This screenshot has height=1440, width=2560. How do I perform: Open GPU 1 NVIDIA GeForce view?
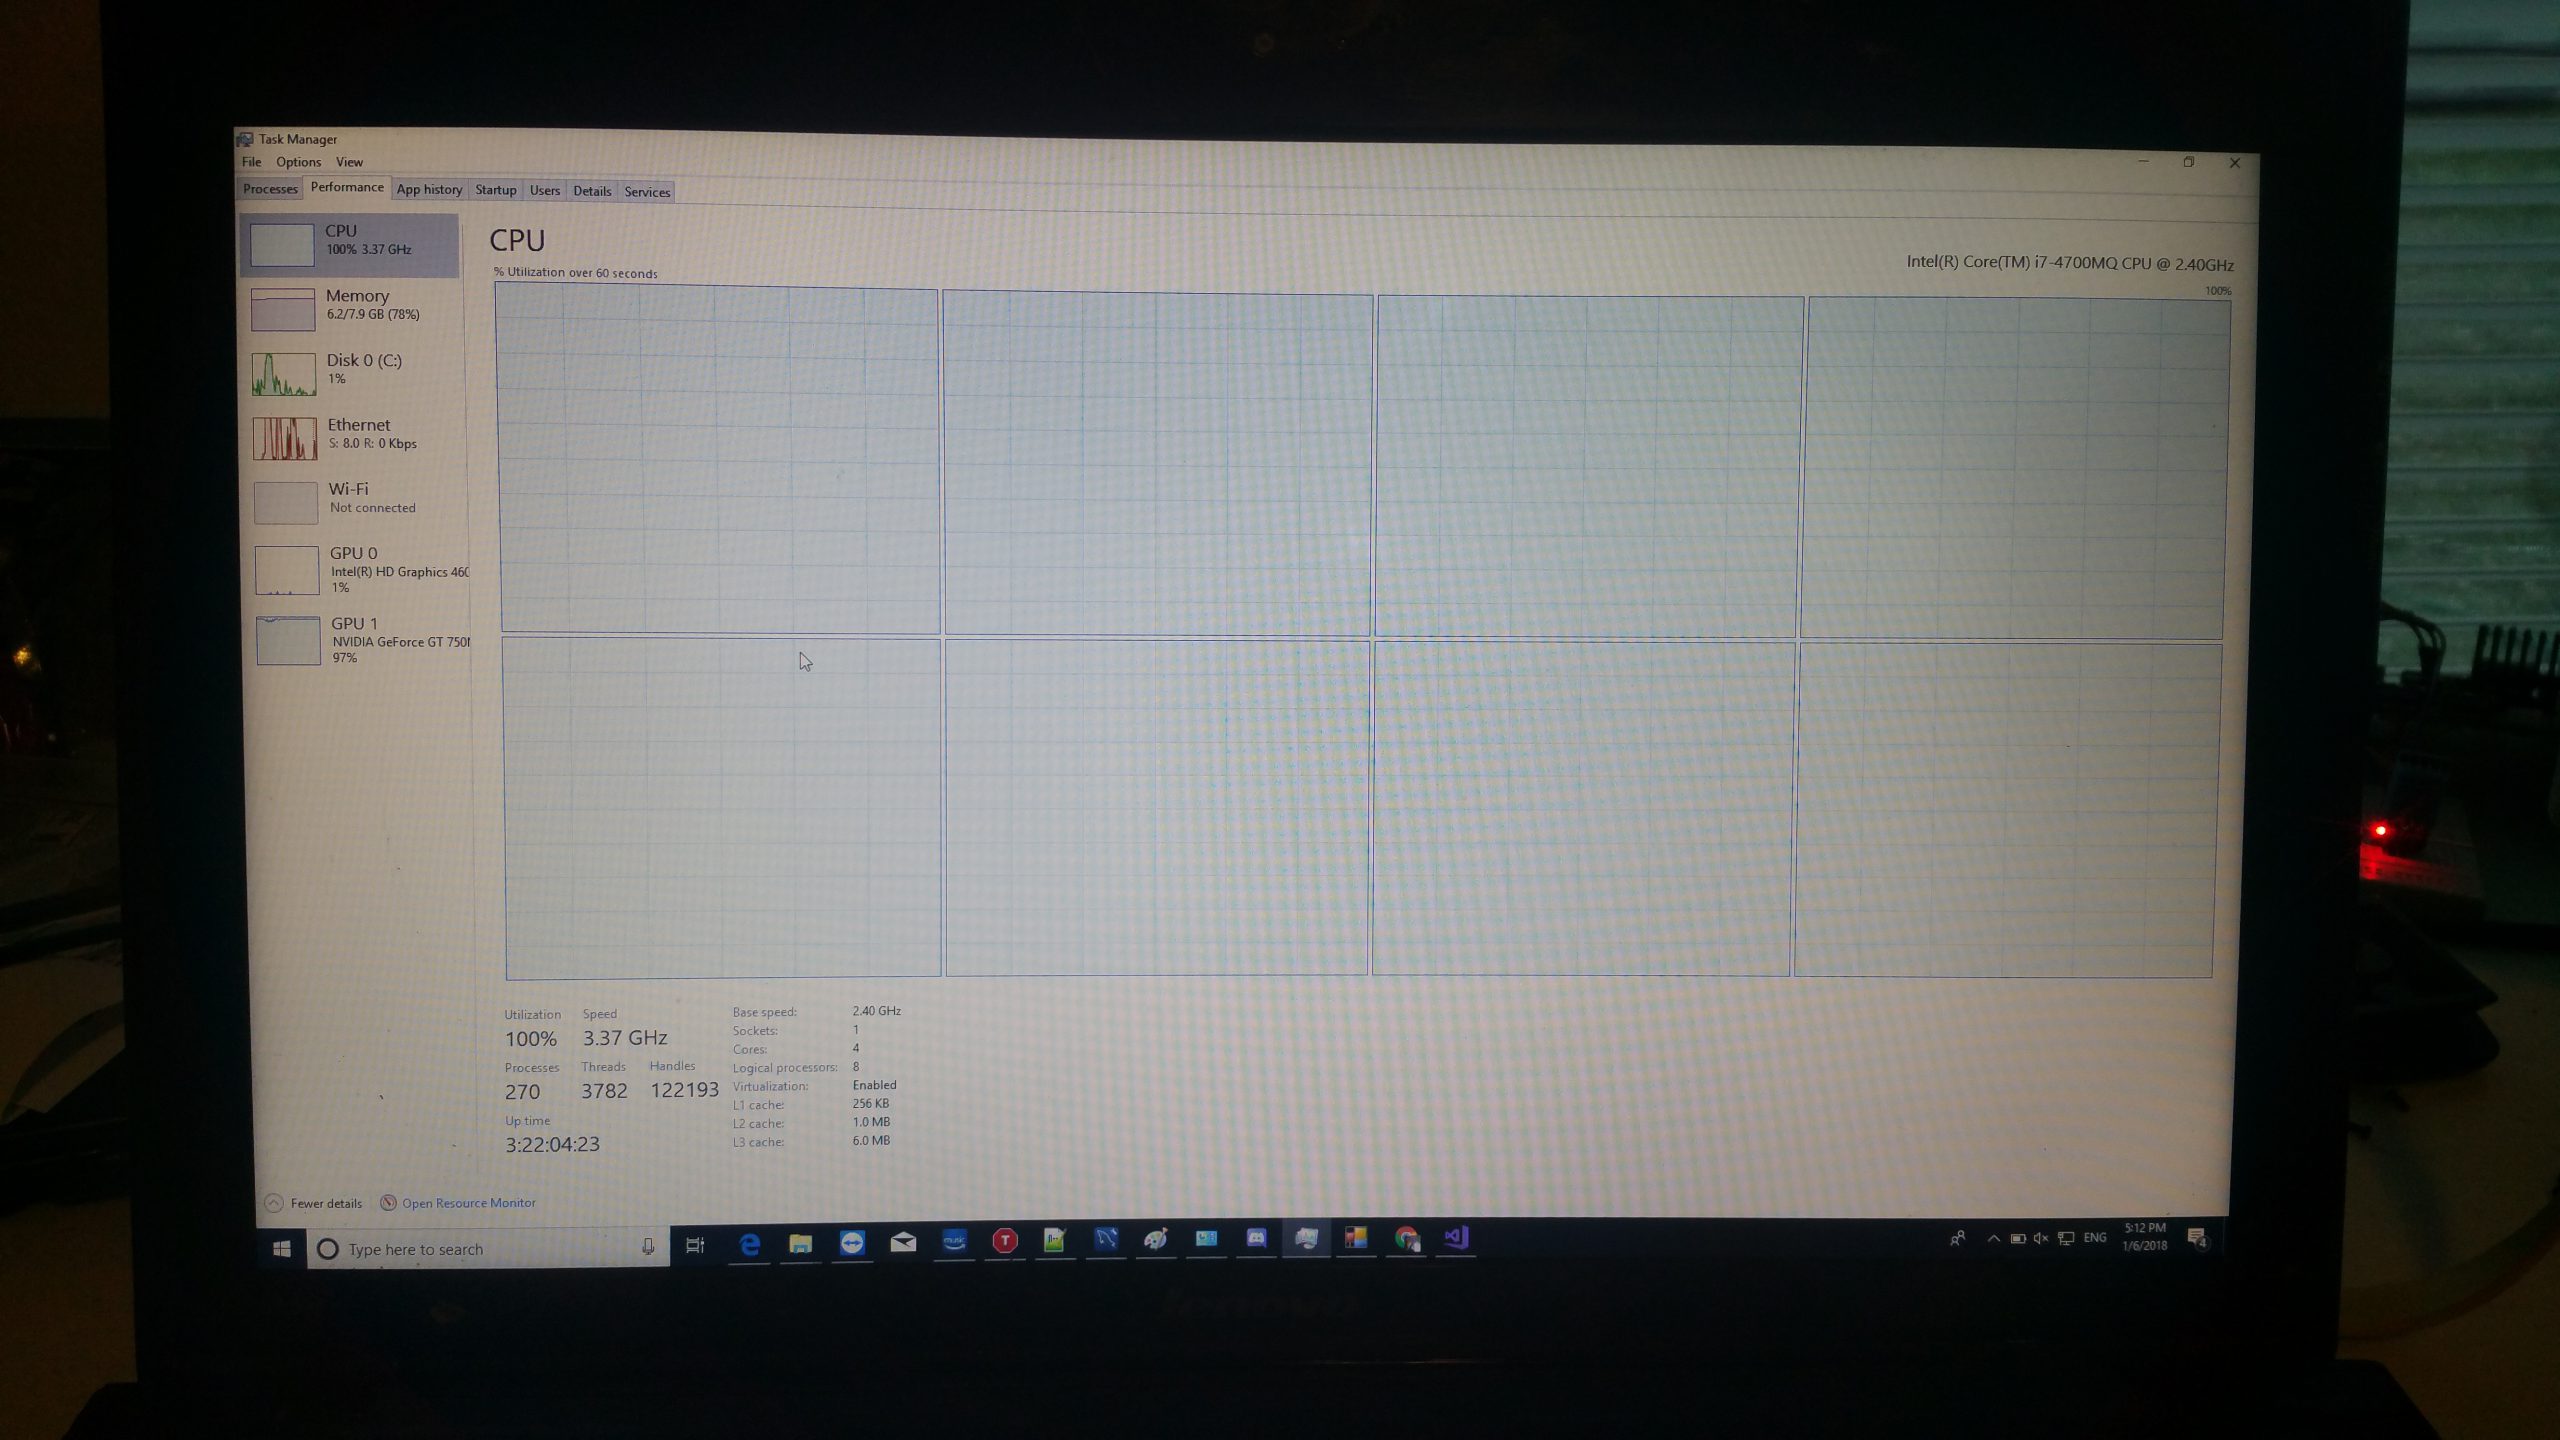(x=360, y=639)
